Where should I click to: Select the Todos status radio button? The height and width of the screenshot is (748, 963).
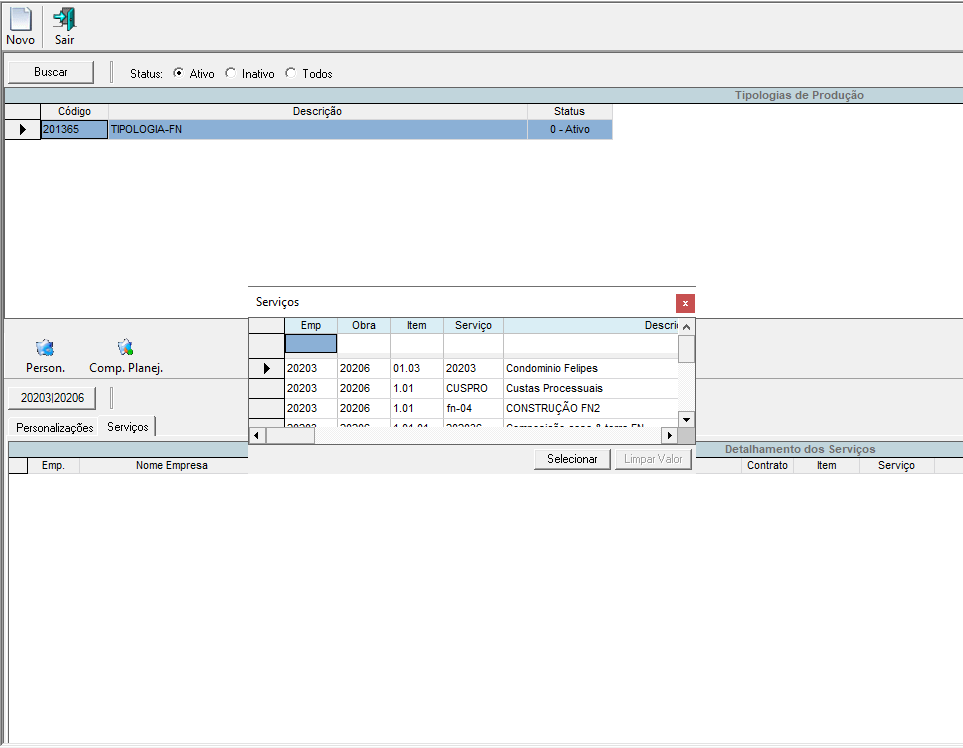291,73
